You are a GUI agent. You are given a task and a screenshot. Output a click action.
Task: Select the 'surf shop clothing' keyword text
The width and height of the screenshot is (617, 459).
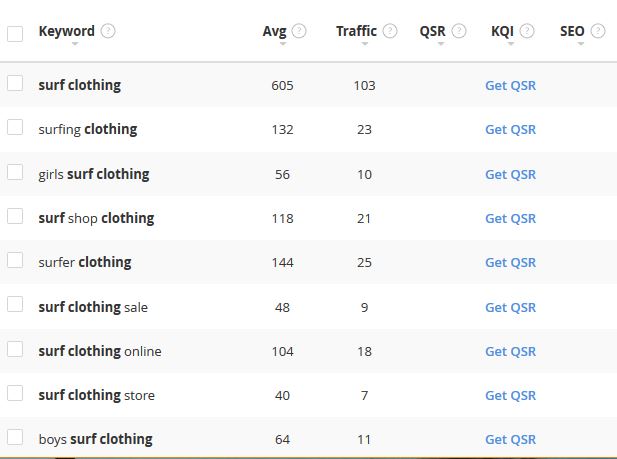(x=96, y=218)
